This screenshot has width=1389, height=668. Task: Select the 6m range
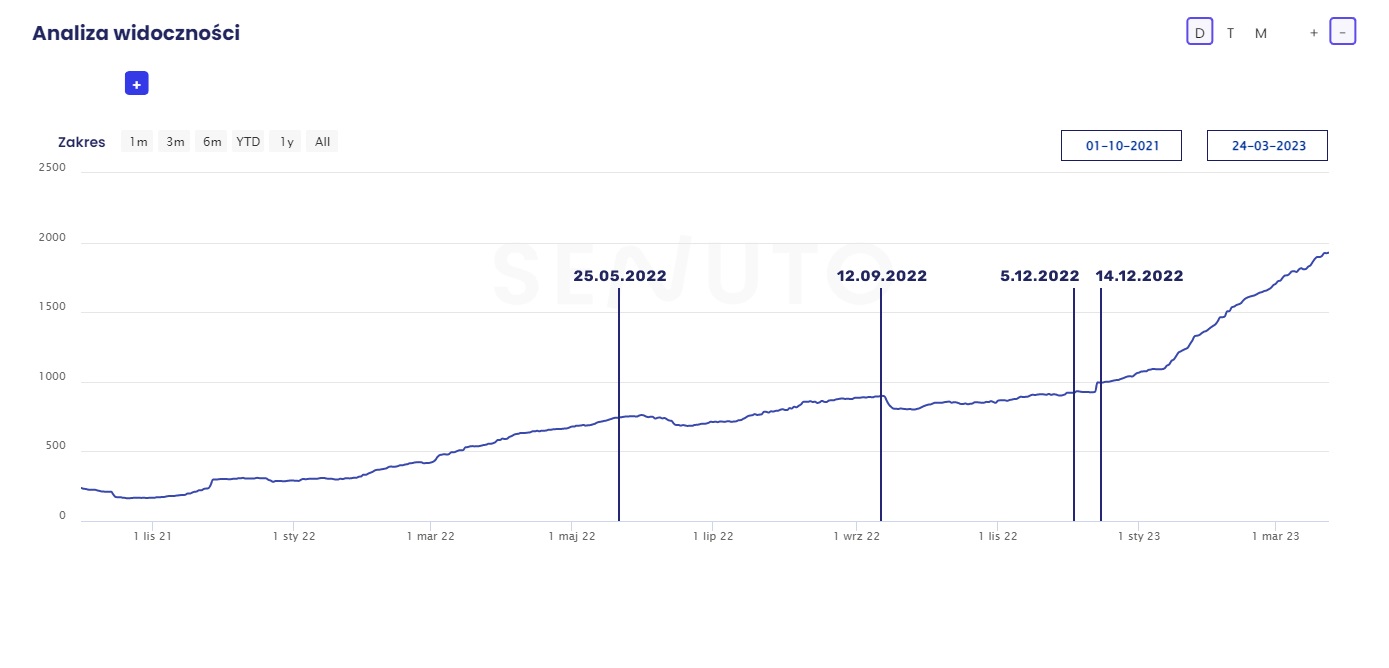pos(212,142)
